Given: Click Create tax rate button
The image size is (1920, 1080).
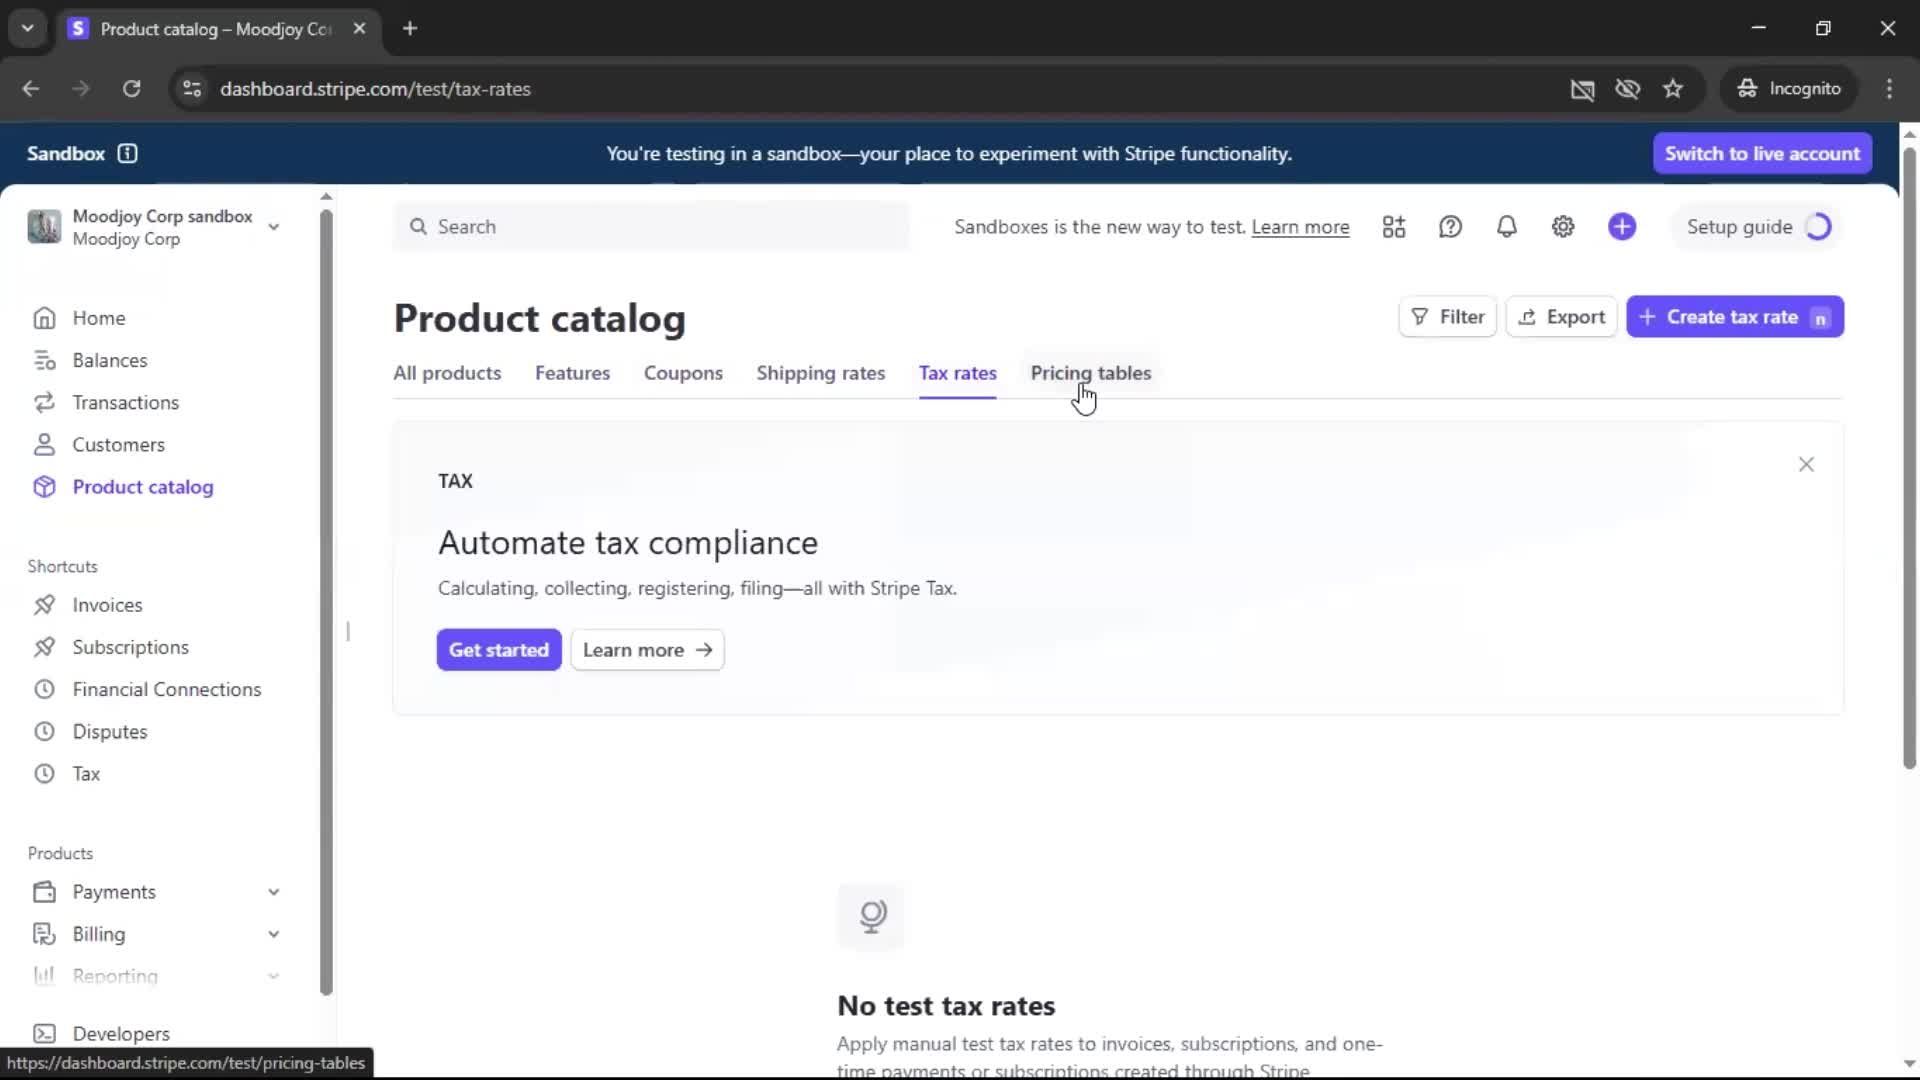Looking at the screenshot, I should click(1733, 317).
